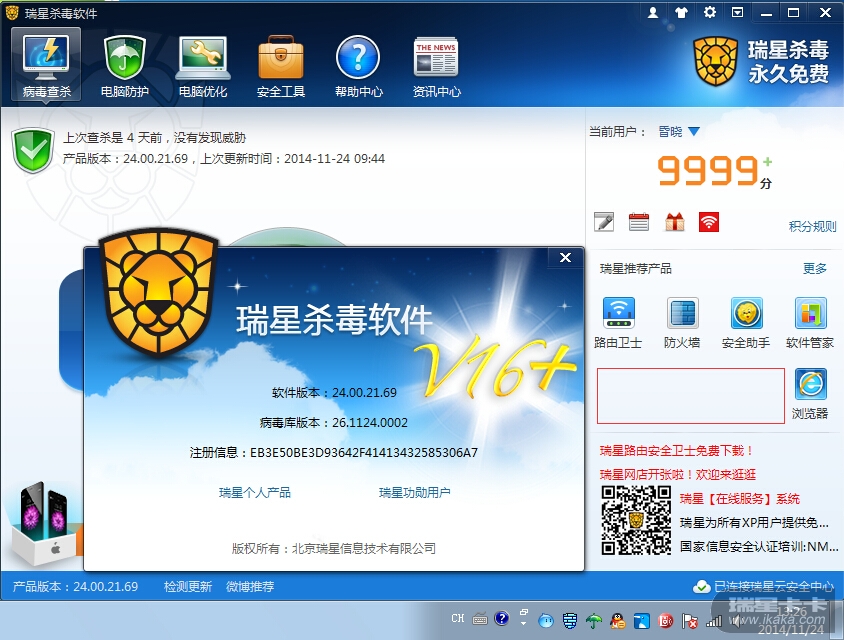The width and height of the screenshot is (844, 640).
Task: Click 微博推荐 in status bar
Action: (250, 586)
